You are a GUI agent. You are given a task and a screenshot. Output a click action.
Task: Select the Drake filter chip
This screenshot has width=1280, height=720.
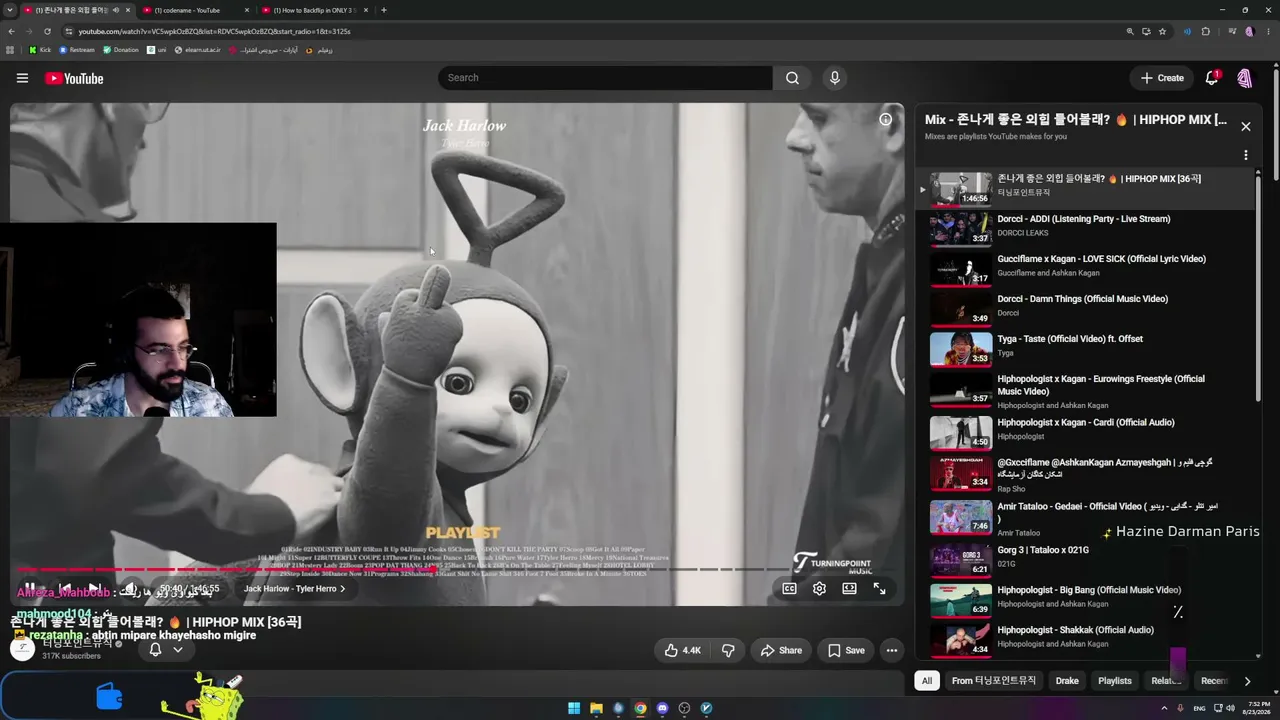click(1067, 681)
